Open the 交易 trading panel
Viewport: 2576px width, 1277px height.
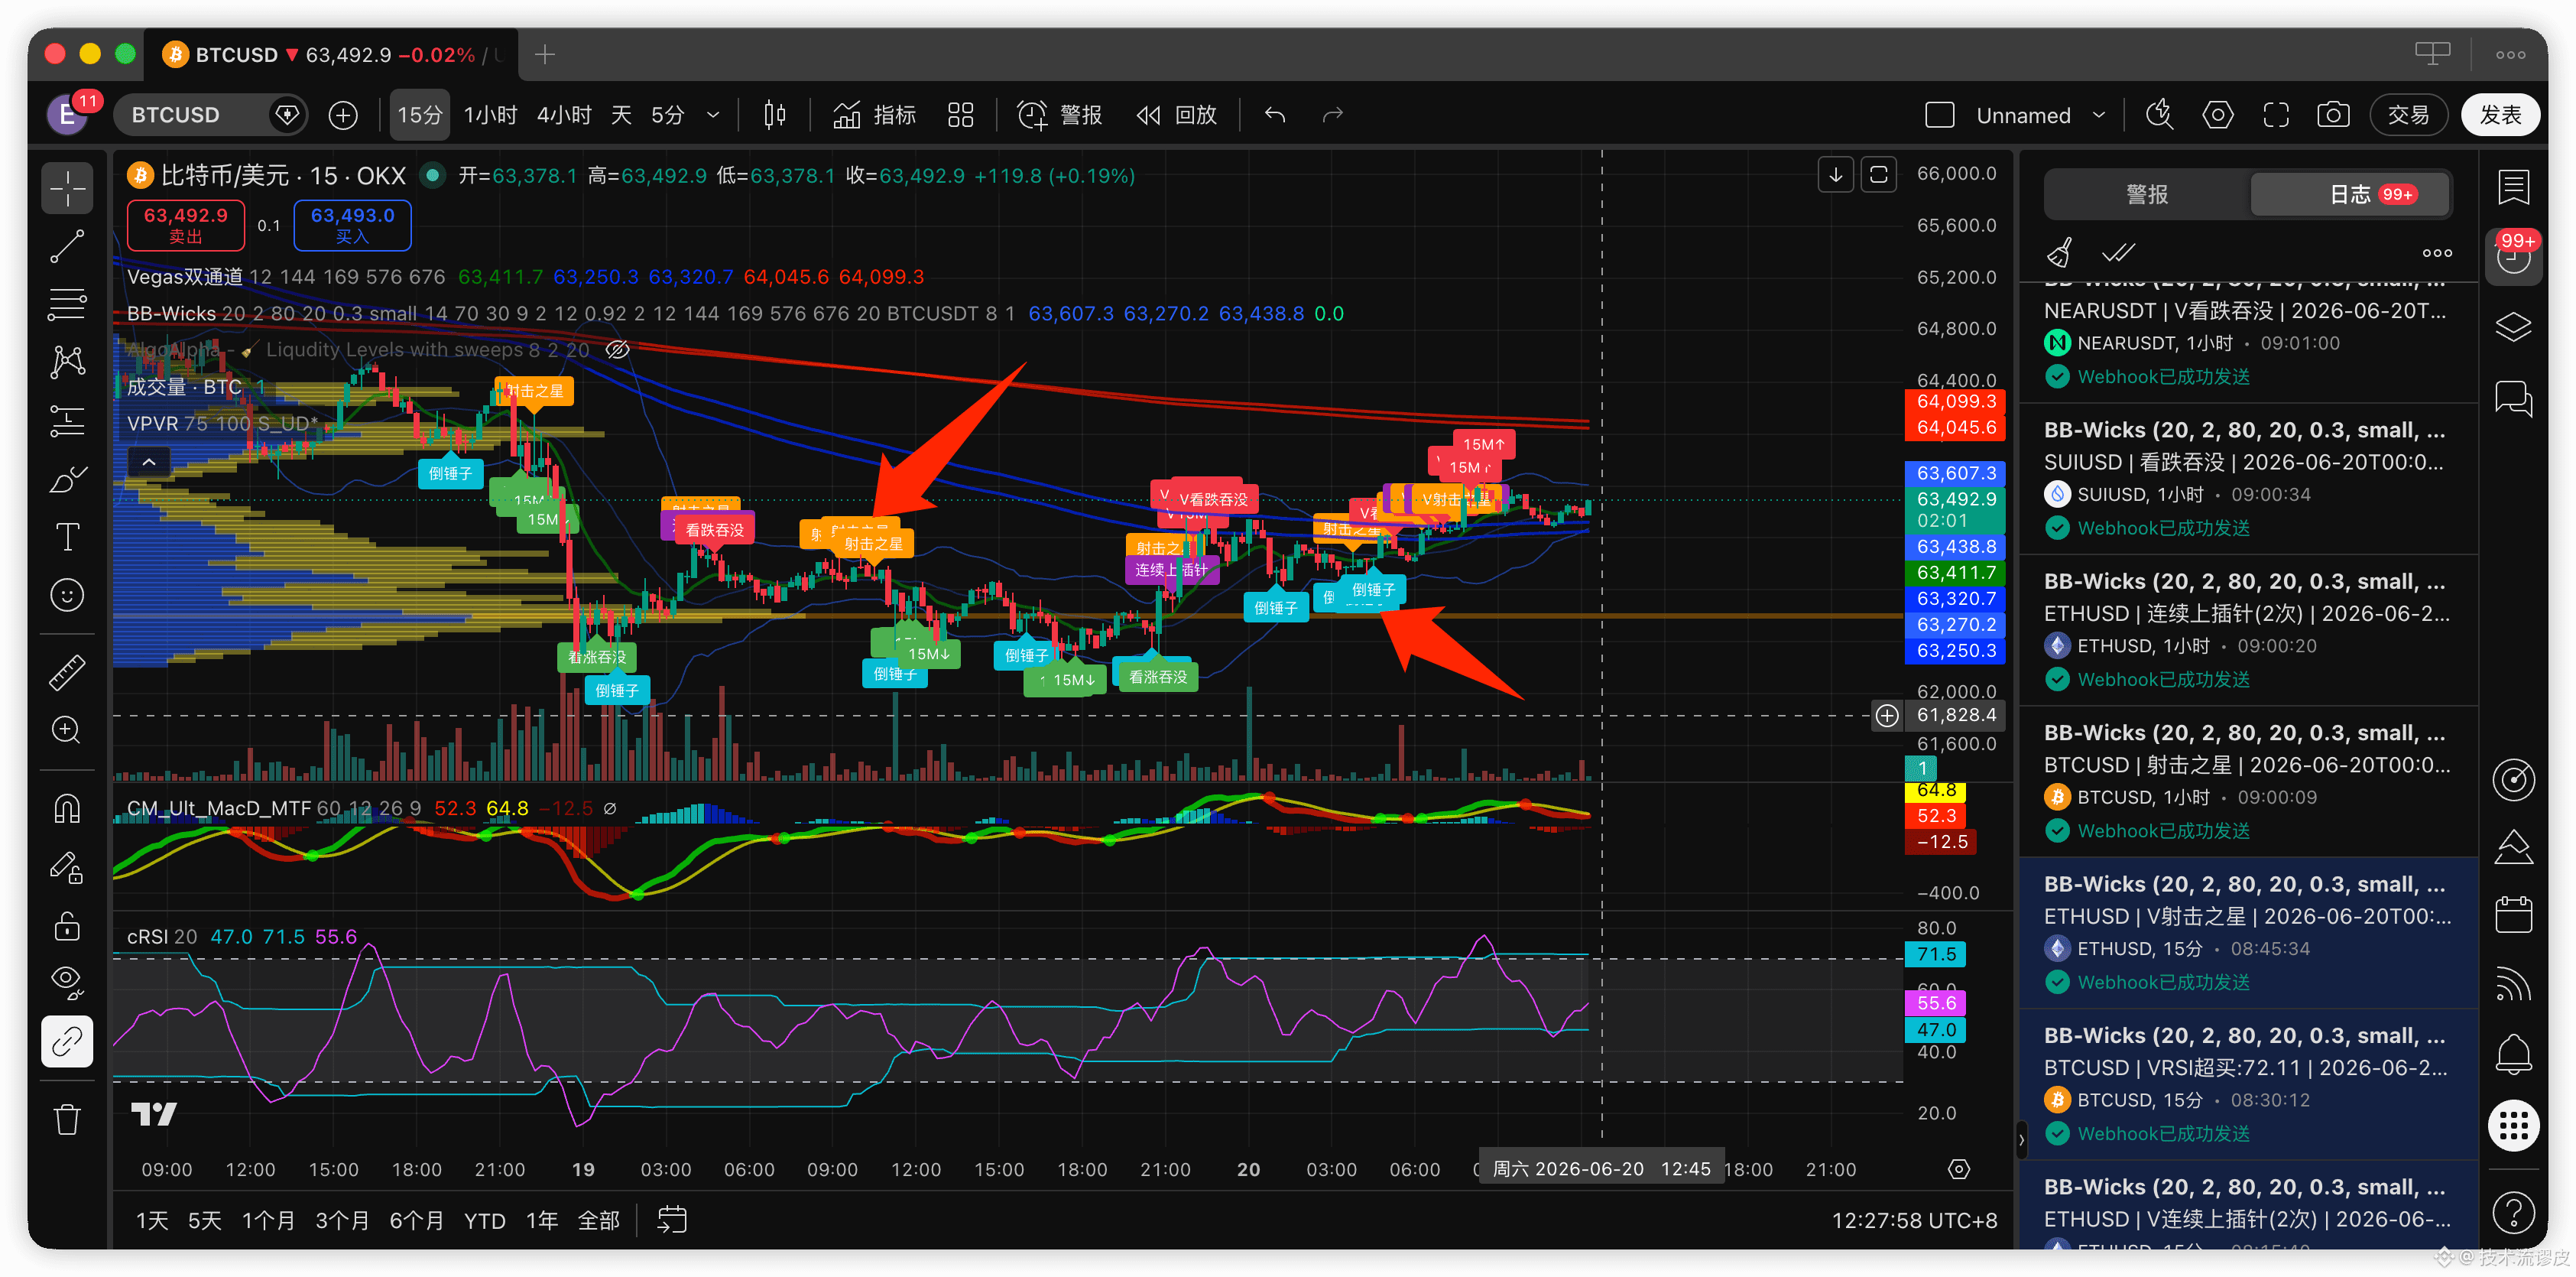pos(2409,115)
